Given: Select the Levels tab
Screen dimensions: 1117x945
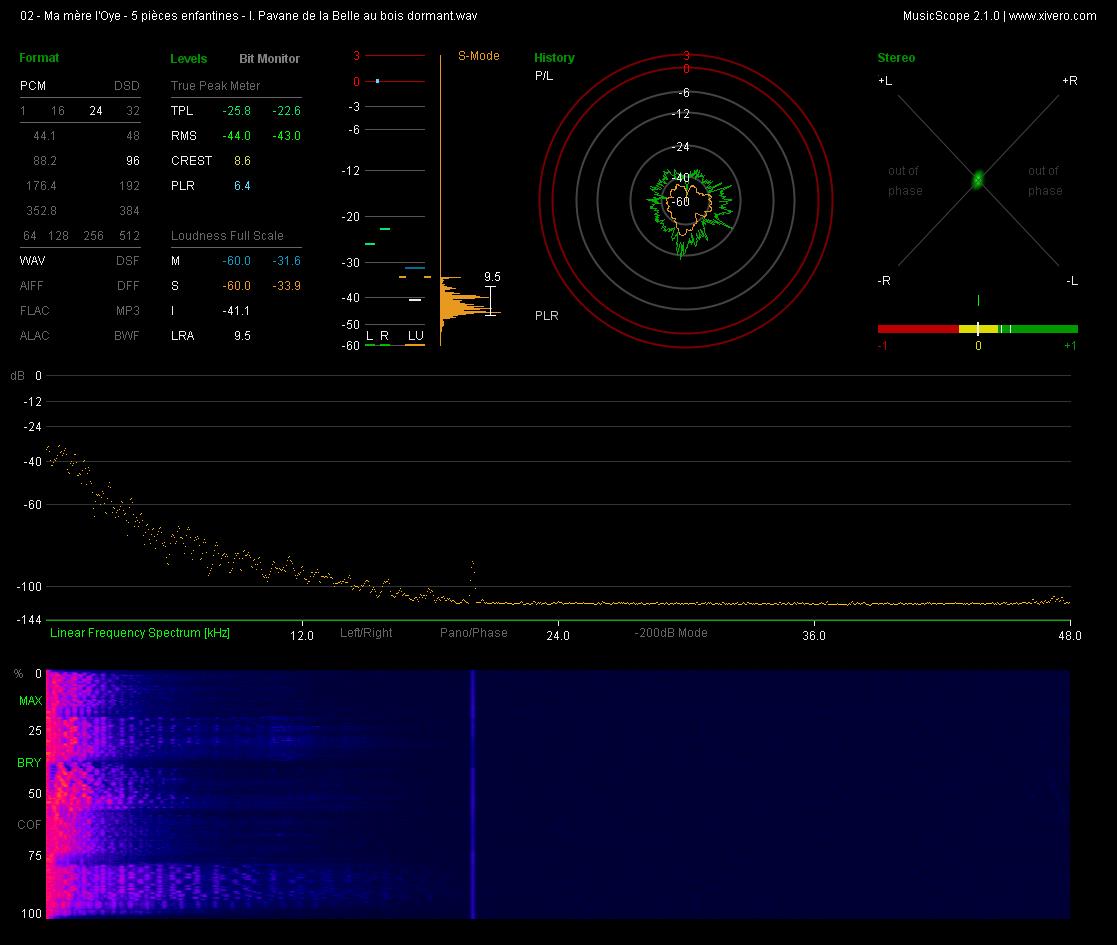Looking at the screenshot, I should [x=189, y=58].
